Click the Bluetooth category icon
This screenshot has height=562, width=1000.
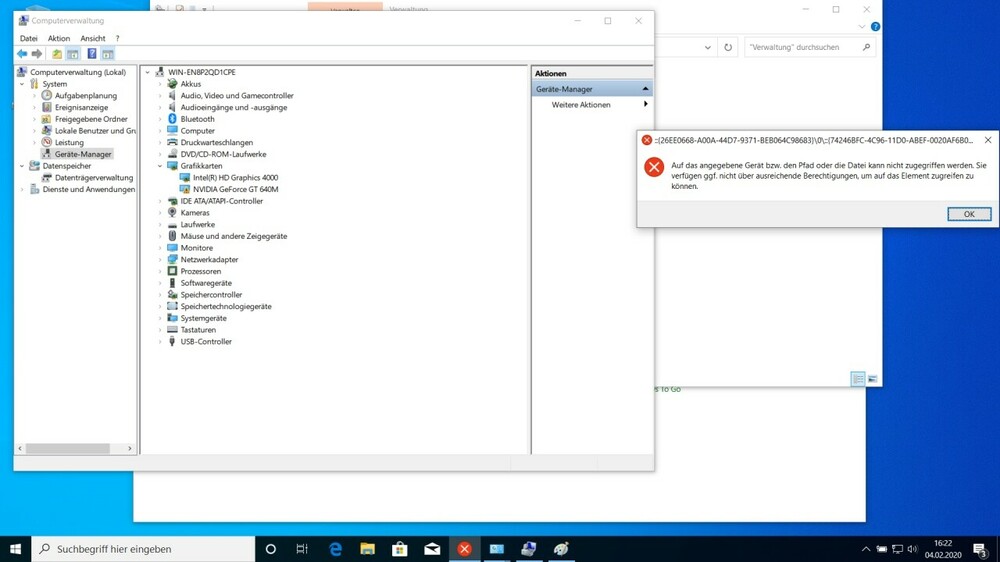point(172,119)
